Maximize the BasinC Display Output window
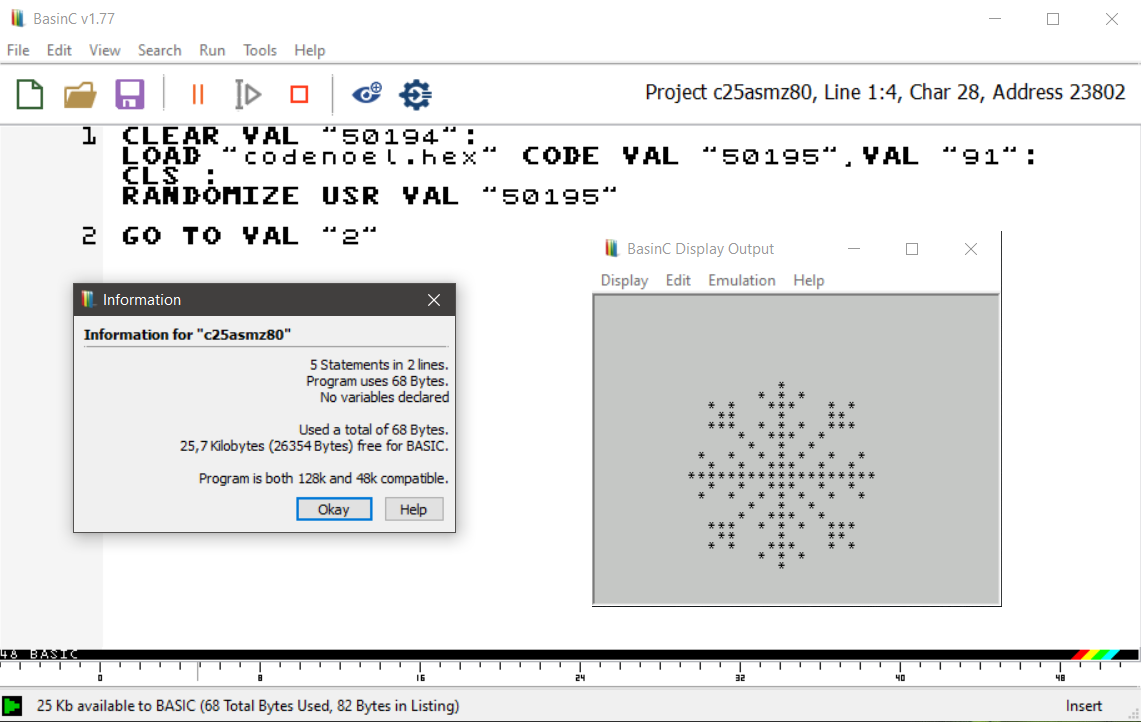The width and height of the screenshot is (1141, 722). coord(912,249)
